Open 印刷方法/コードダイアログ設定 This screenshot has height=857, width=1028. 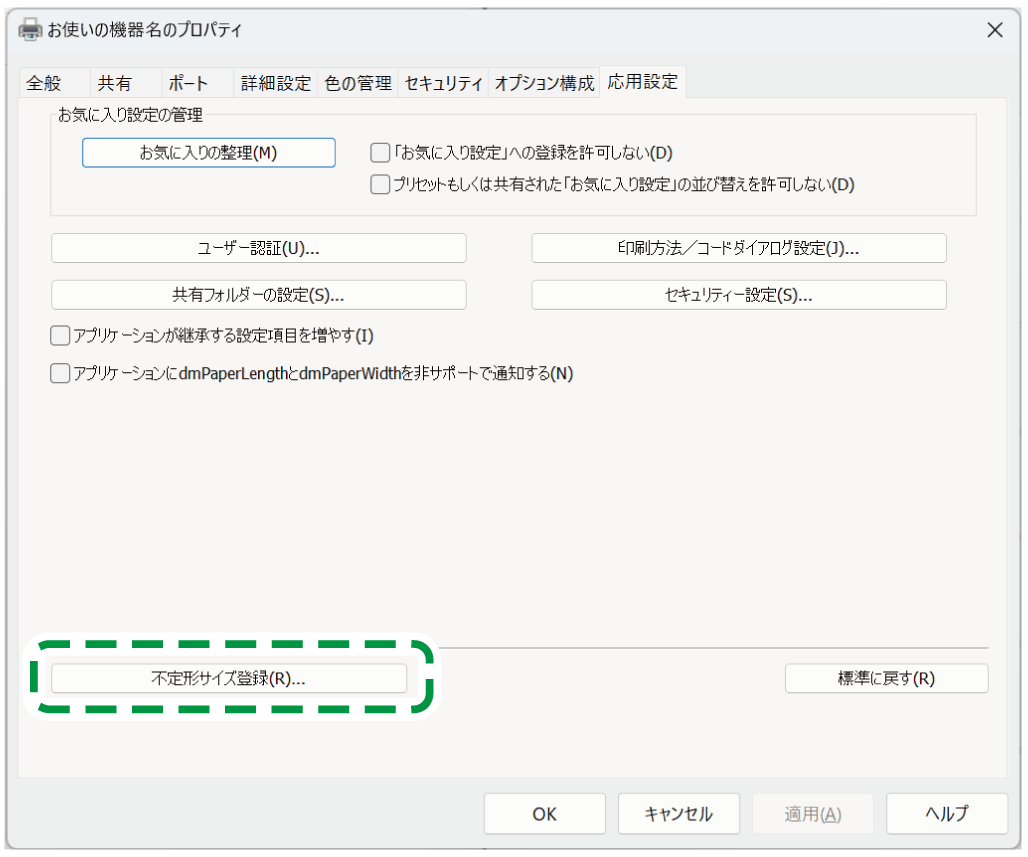tap(738, 248)
